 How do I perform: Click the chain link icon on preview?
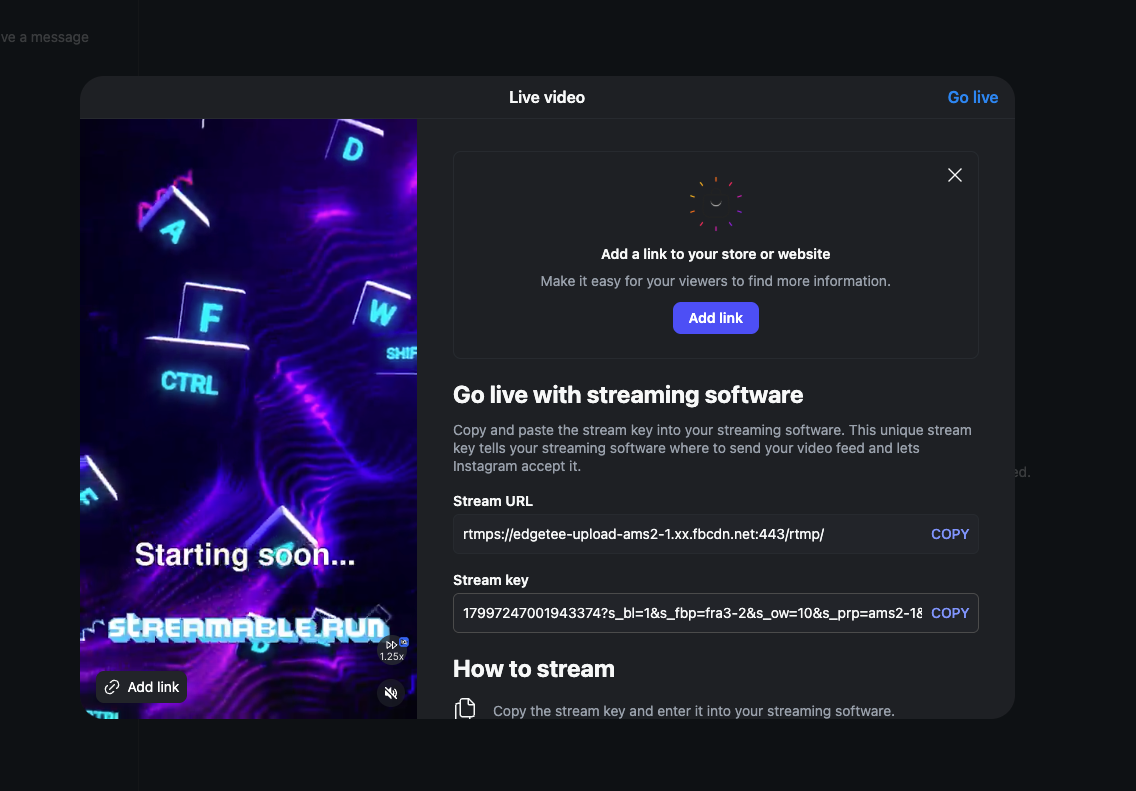pos(112,687)
